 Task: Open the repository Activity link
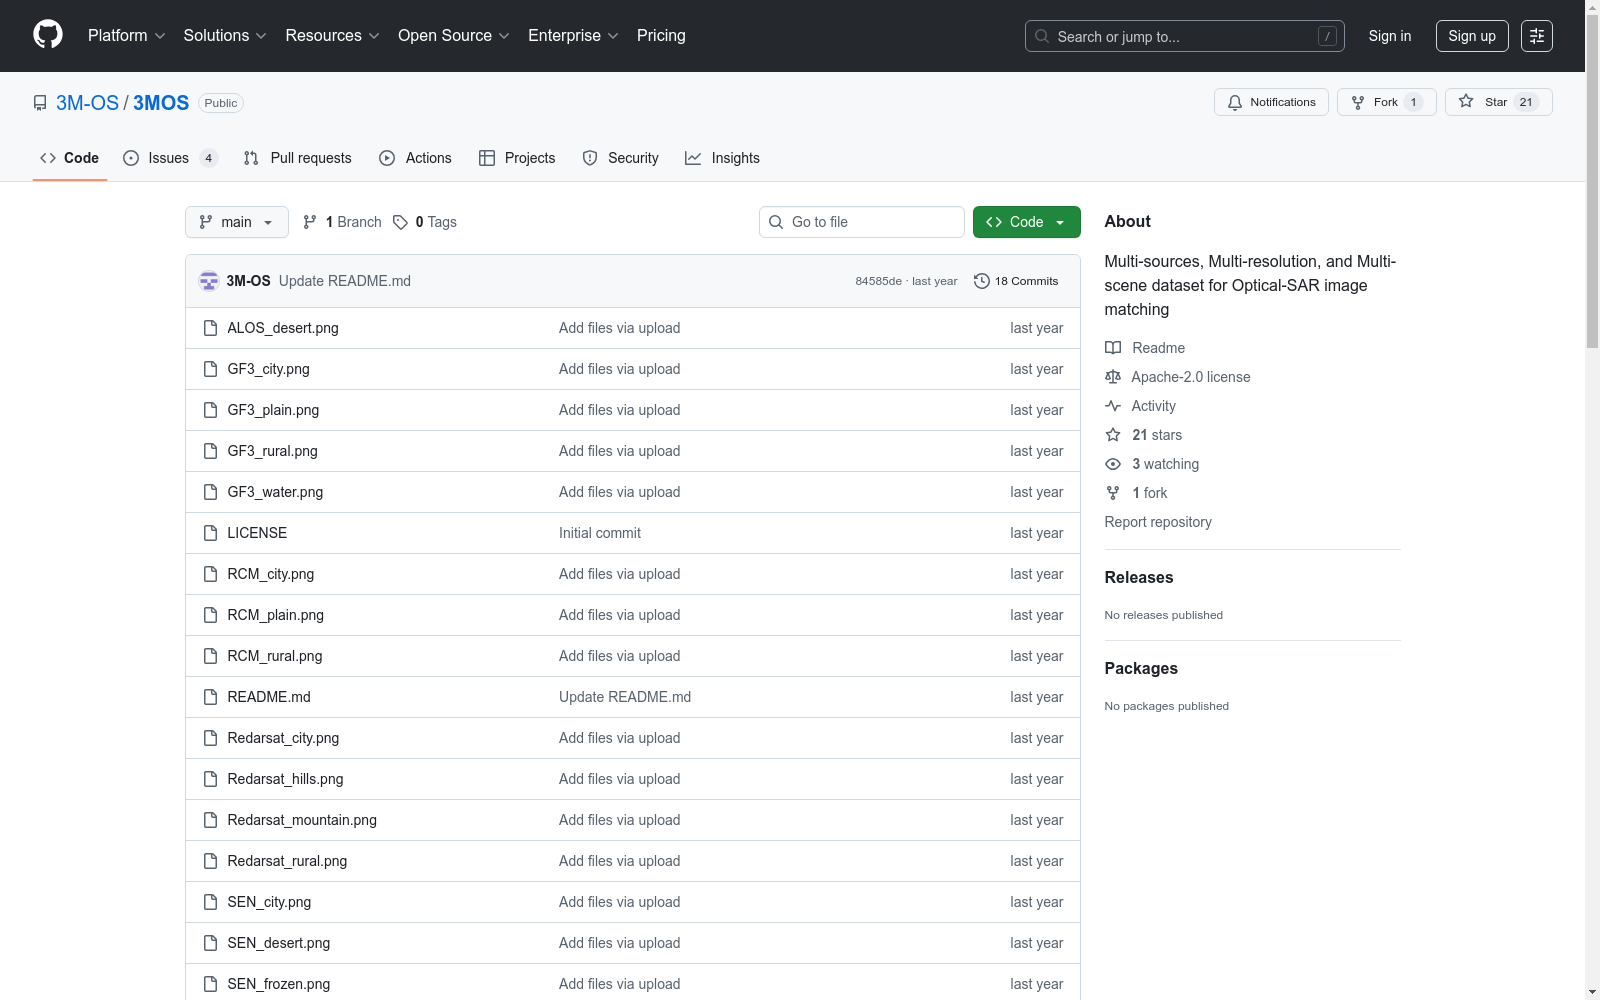(1140, 406)
